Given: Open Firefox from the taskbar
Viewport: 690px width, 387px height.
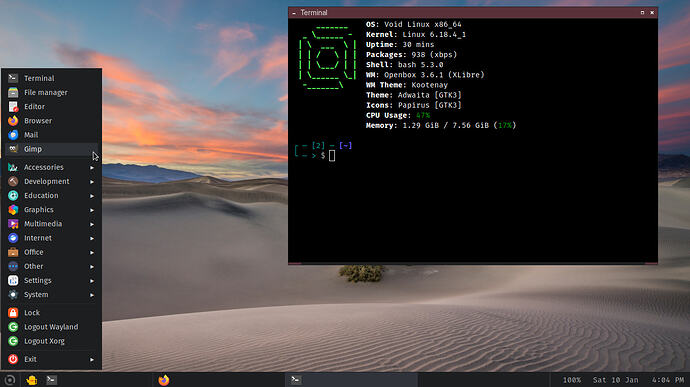Looking at the screenshot, I should tap(164, 380).
